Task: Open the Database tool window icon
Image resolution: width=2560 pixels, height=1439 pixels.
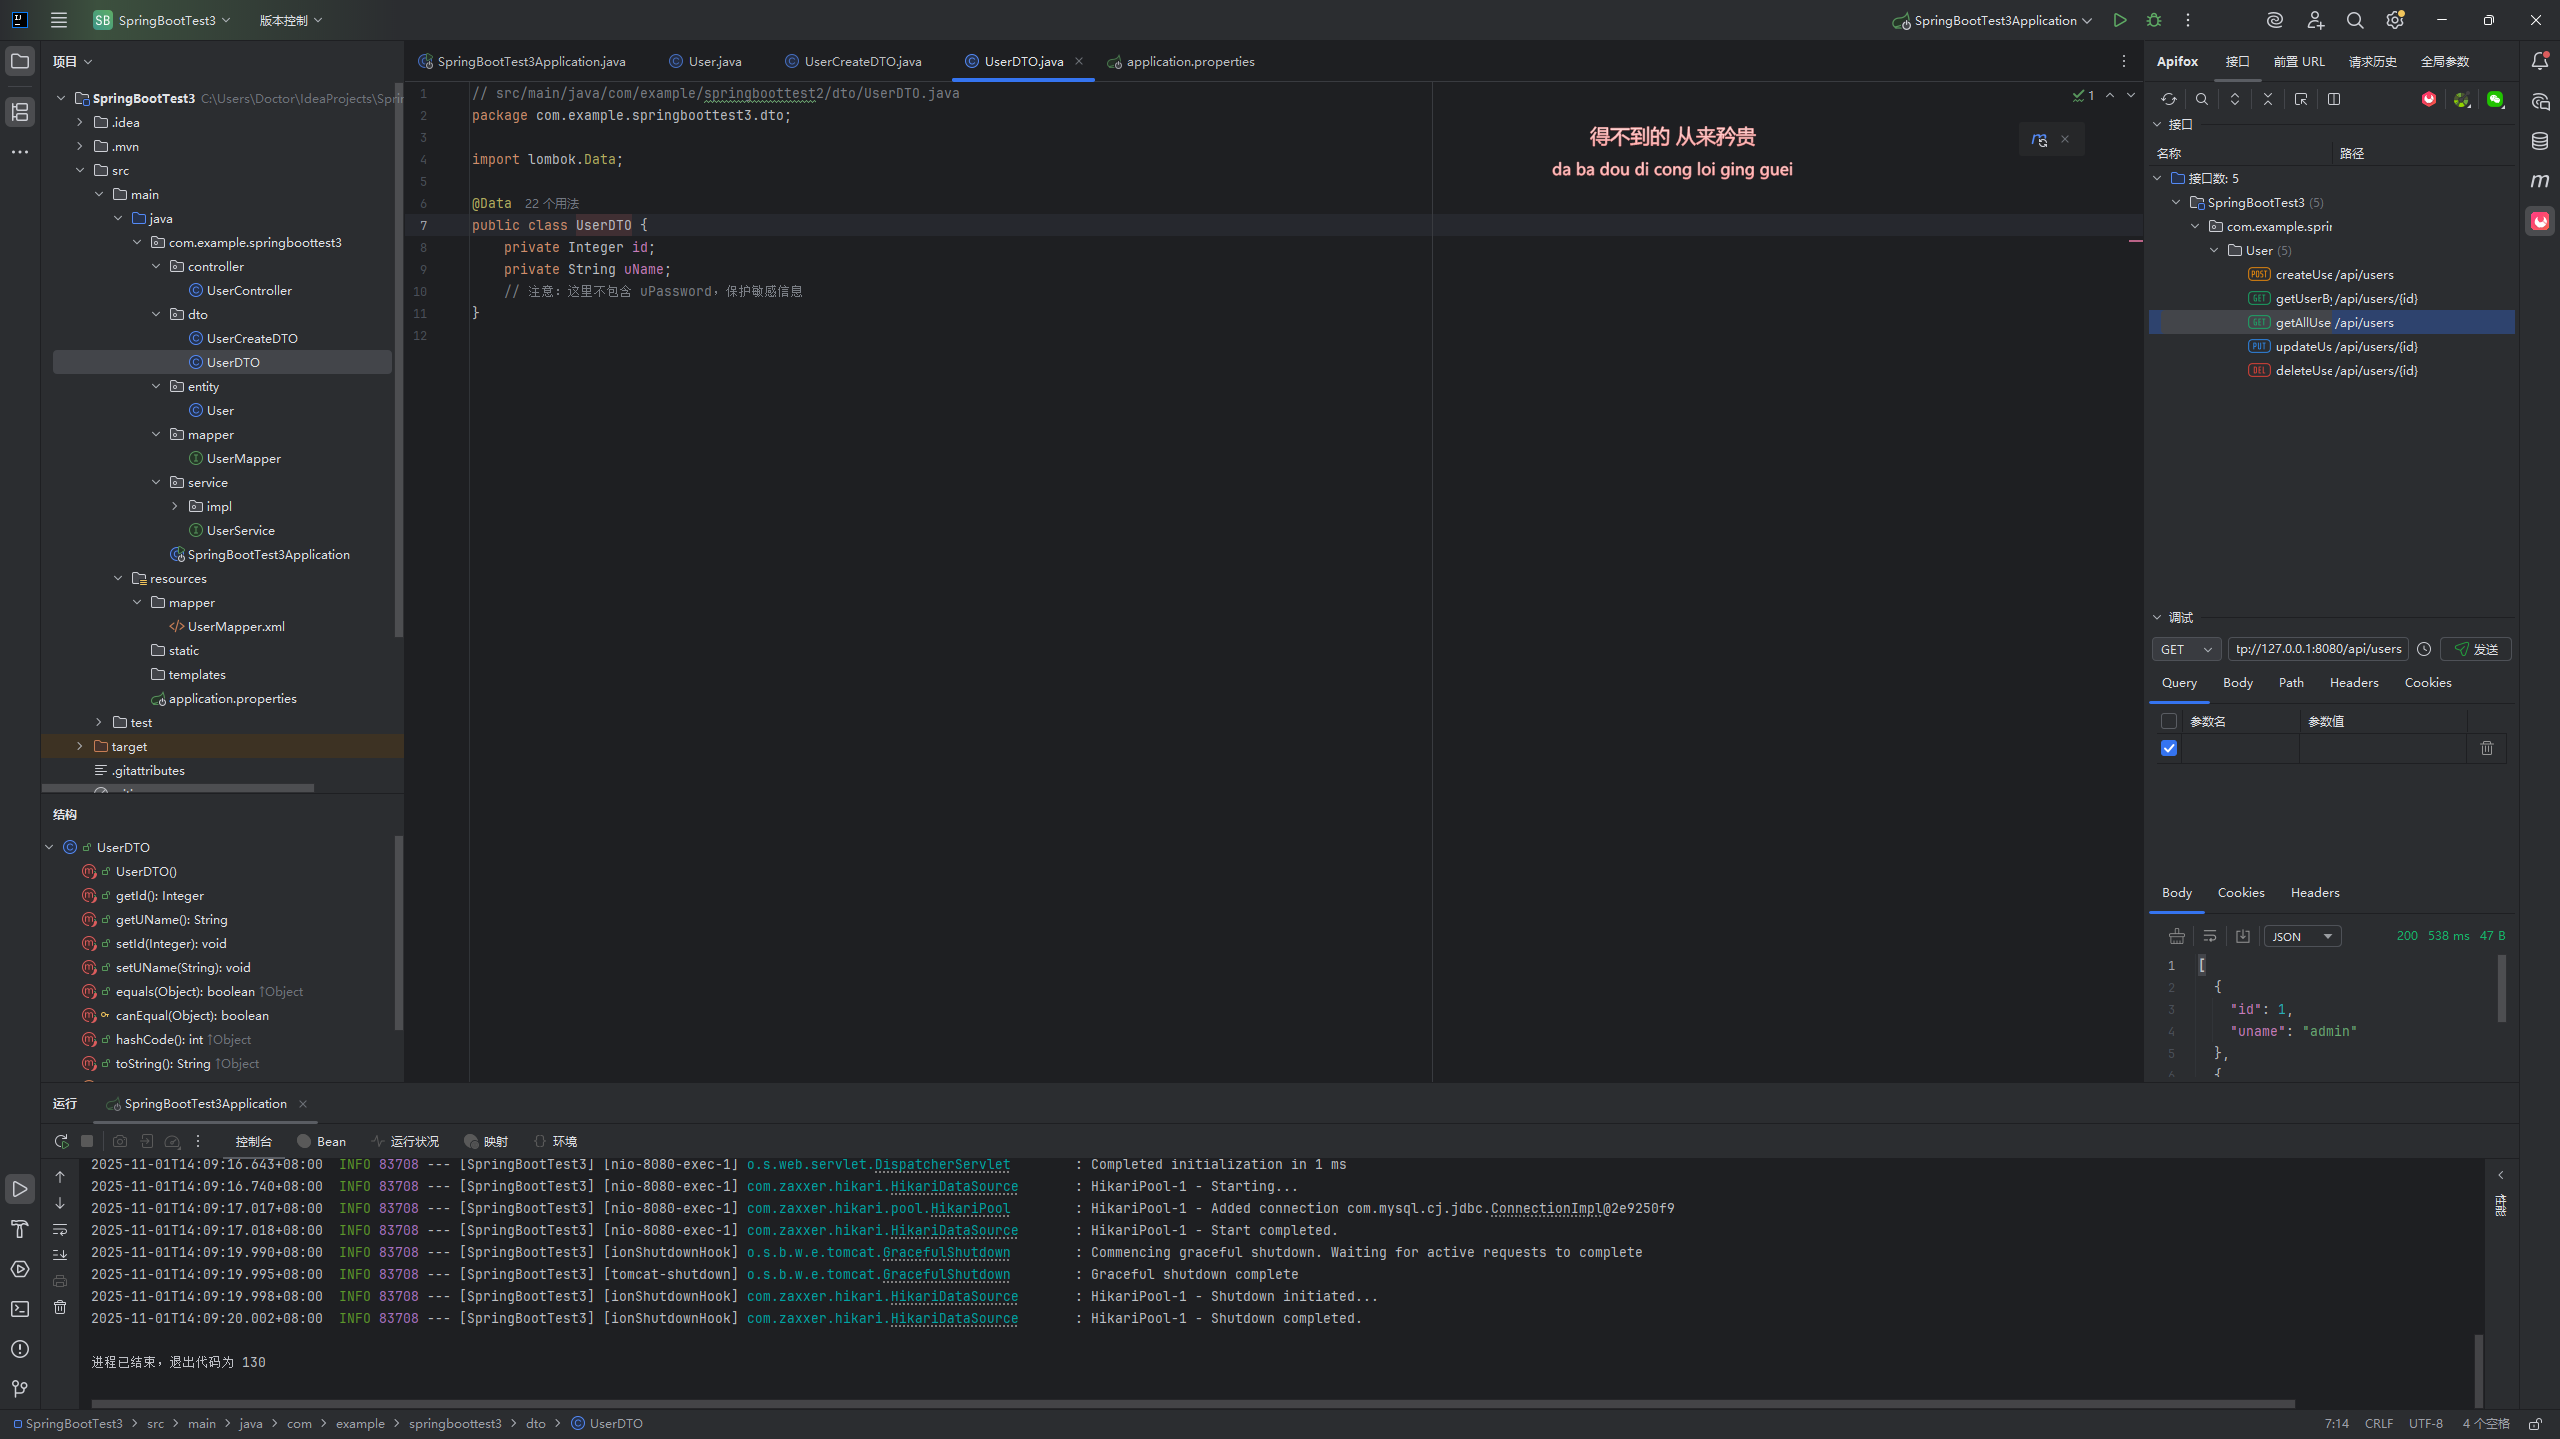Action: pos(2540,141)
